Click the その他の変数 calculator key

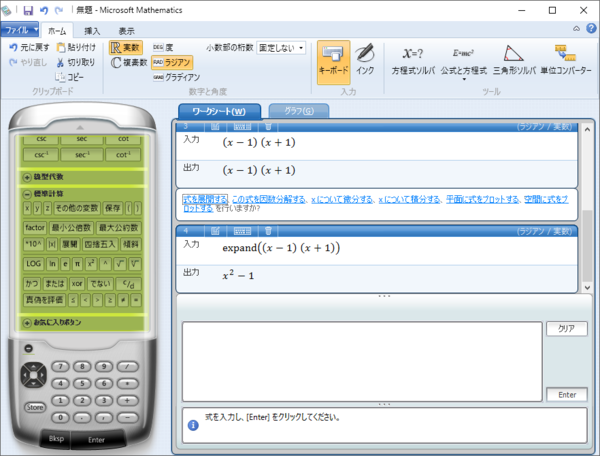[77, 208]
